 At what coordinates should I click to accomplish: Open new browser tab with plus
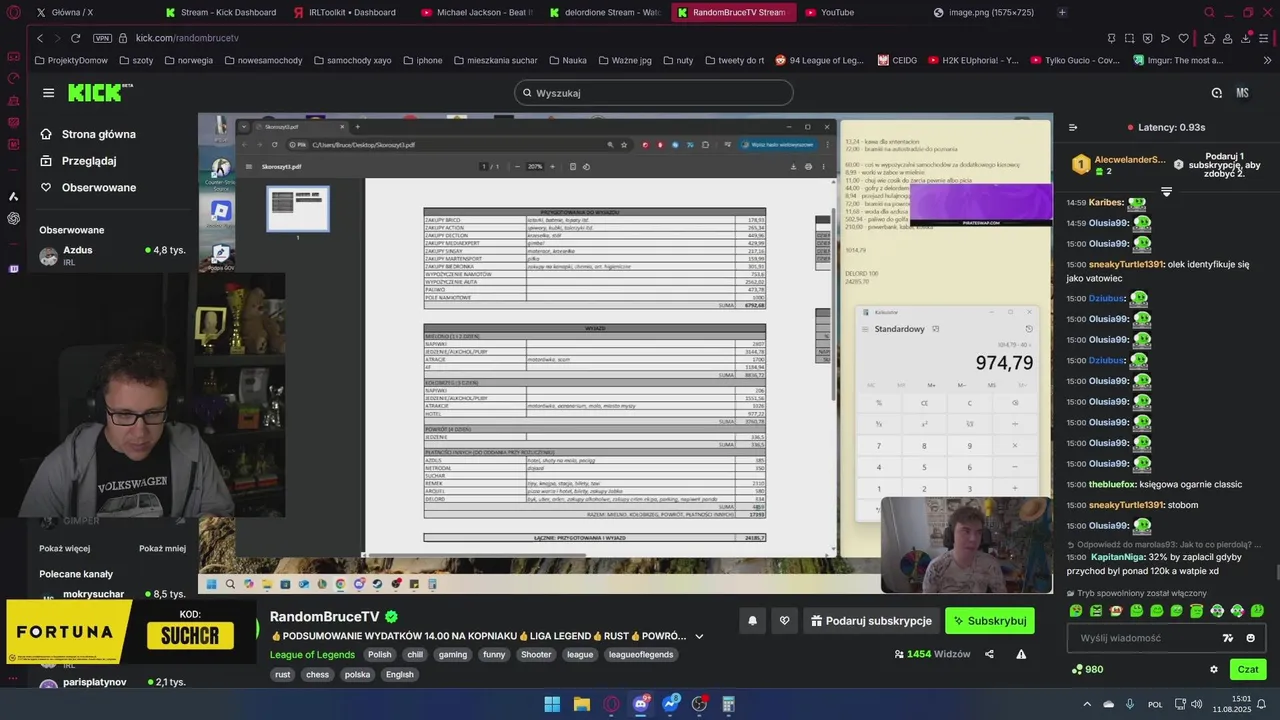tap(1062, 12)
